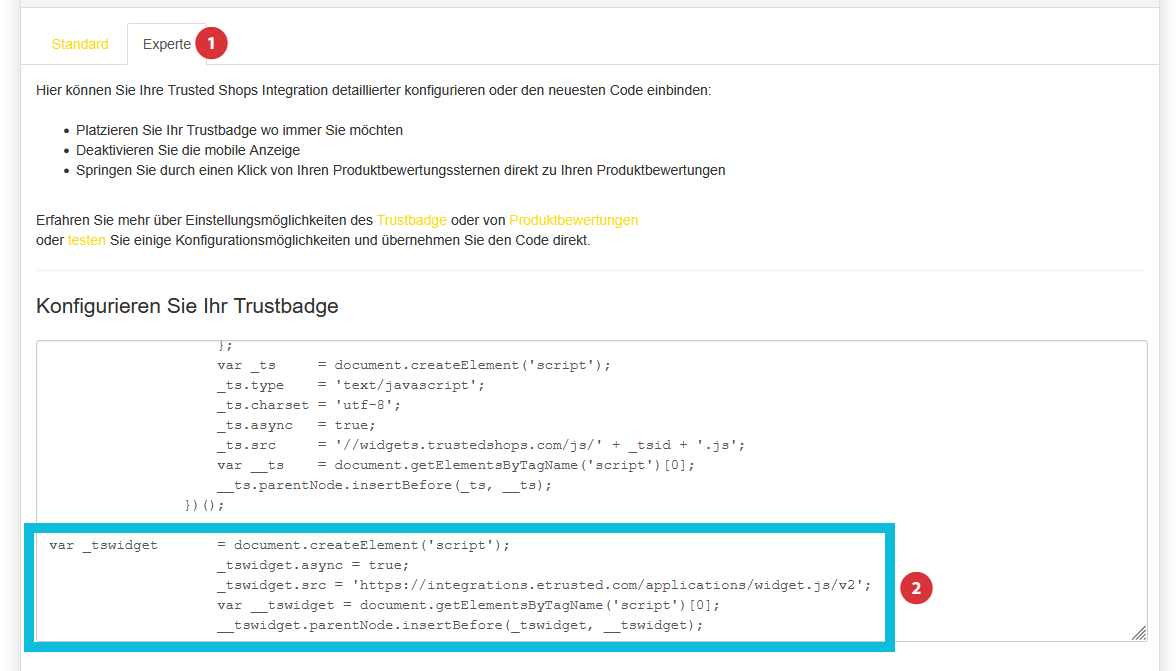Click the 'Konfigurieren Sie Ihr Trustbadge' heading

pyautogui.click(x=188, y=306)
